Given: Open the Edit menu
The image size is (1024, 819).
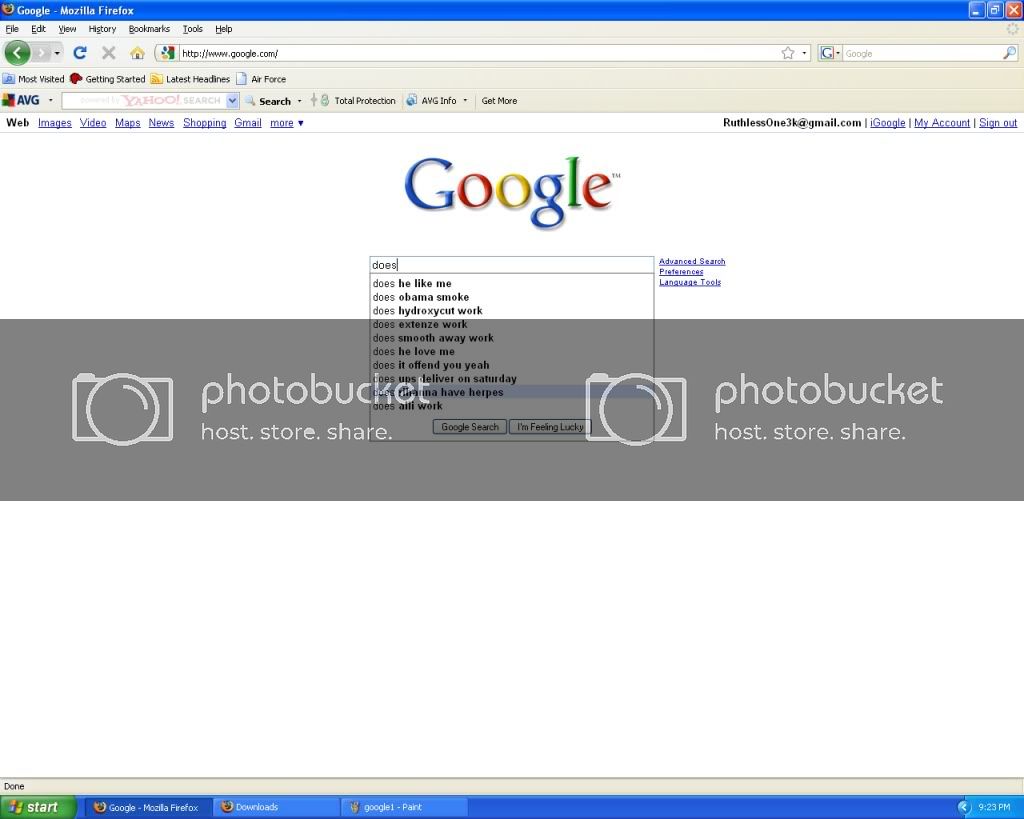Looking at the screenshot, I should [x=39, y=29].
